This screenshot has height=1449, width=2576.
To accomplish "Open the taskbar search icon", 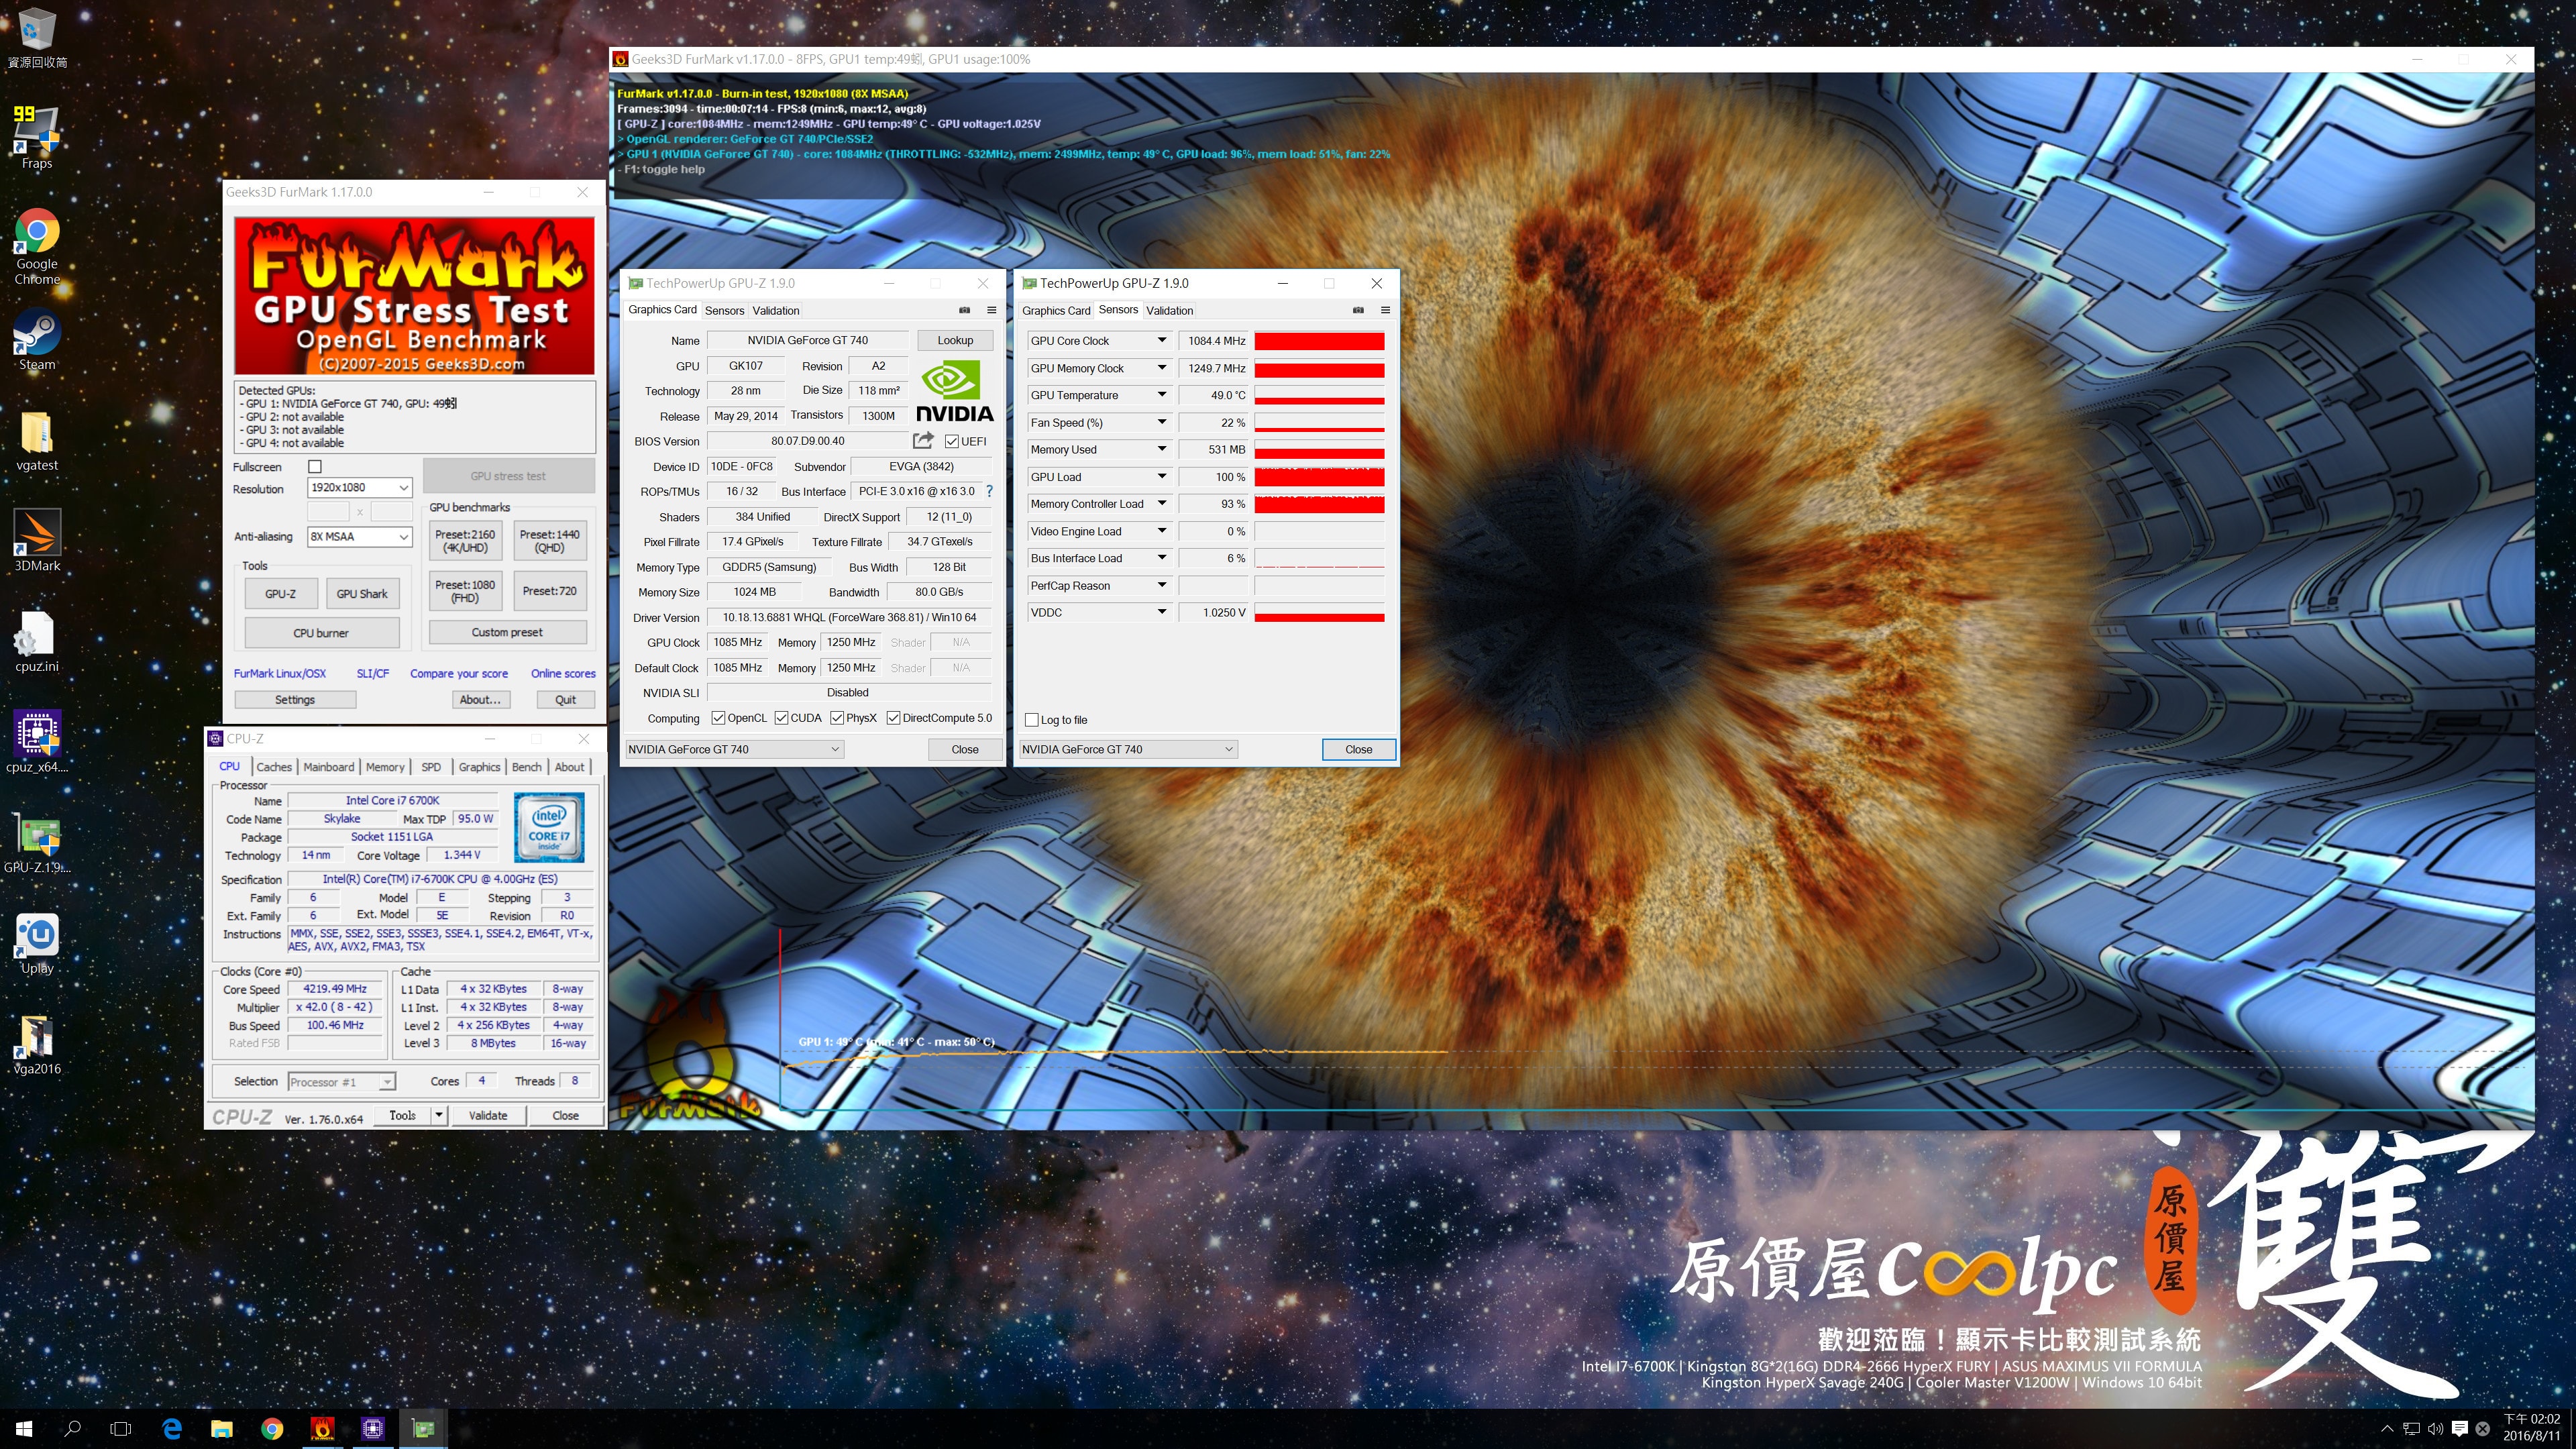I will 72,1429.
